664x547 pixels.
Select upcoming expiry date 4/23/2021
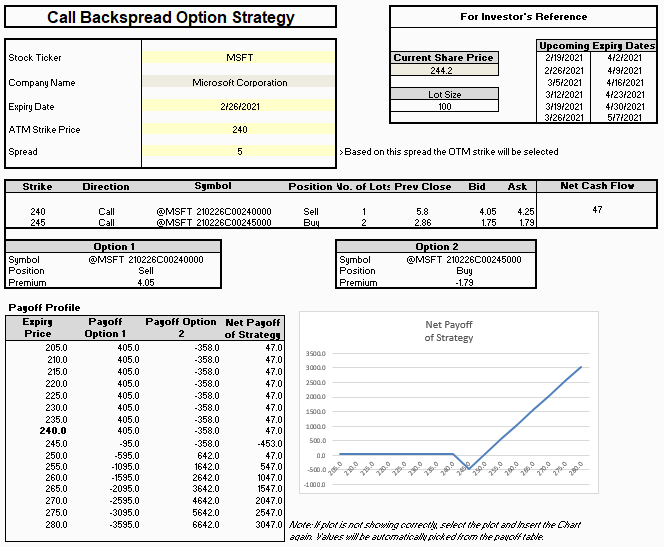pyautogui.click(x=624, y=94)
